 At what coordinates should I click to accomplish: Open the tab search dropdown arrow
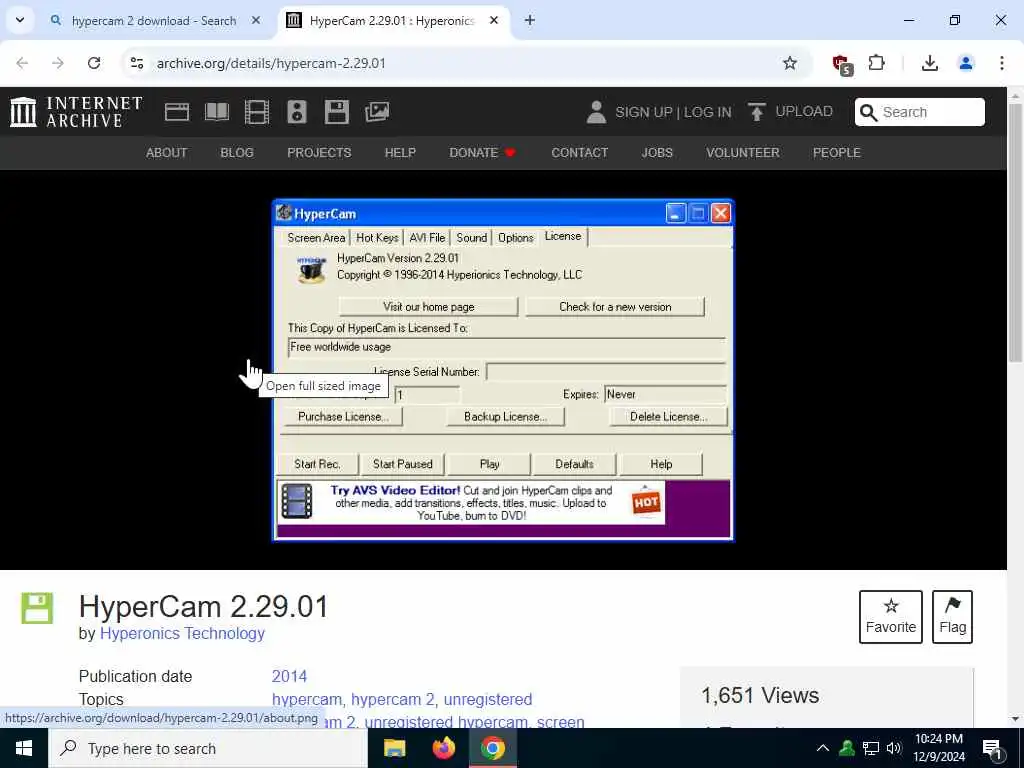pos(20,20)
